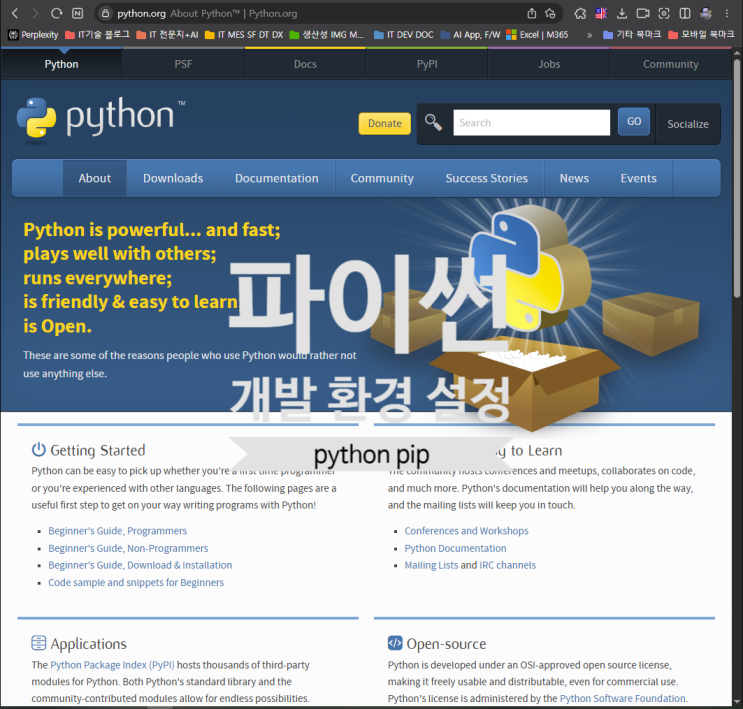Click the address bar URL
This screenshot has width=743, height=709.
(141, 14)
